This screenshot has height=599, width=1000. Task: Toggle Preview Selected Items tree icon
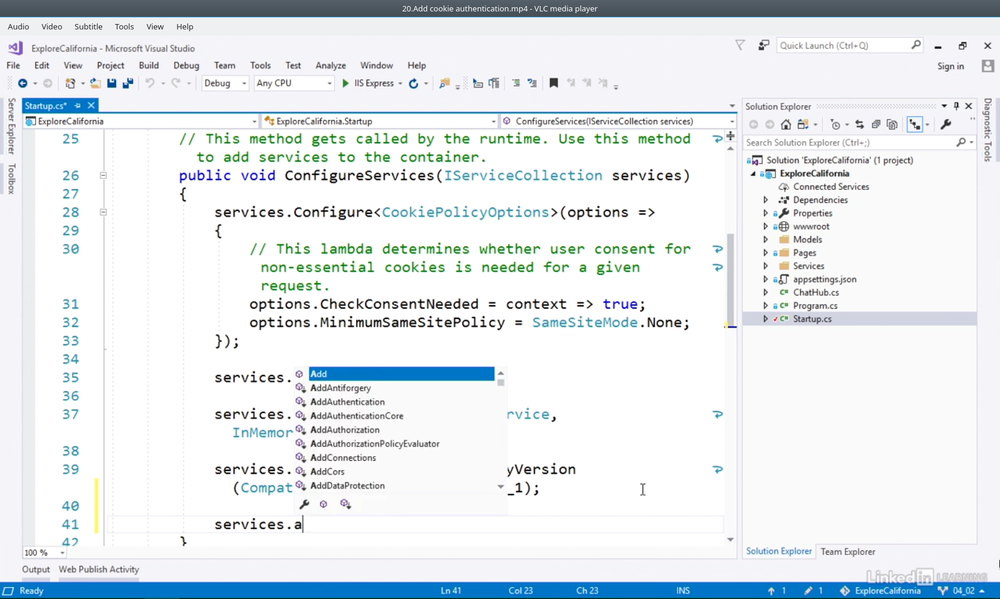pyautogui.click(x=915, y=124)
